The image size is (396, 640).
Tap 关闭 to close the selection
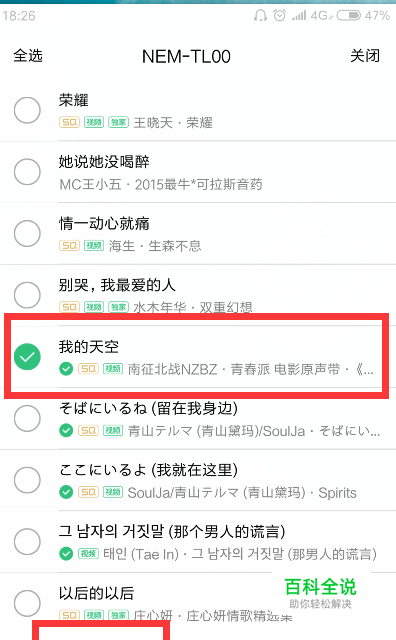click(x=365, y=56)
